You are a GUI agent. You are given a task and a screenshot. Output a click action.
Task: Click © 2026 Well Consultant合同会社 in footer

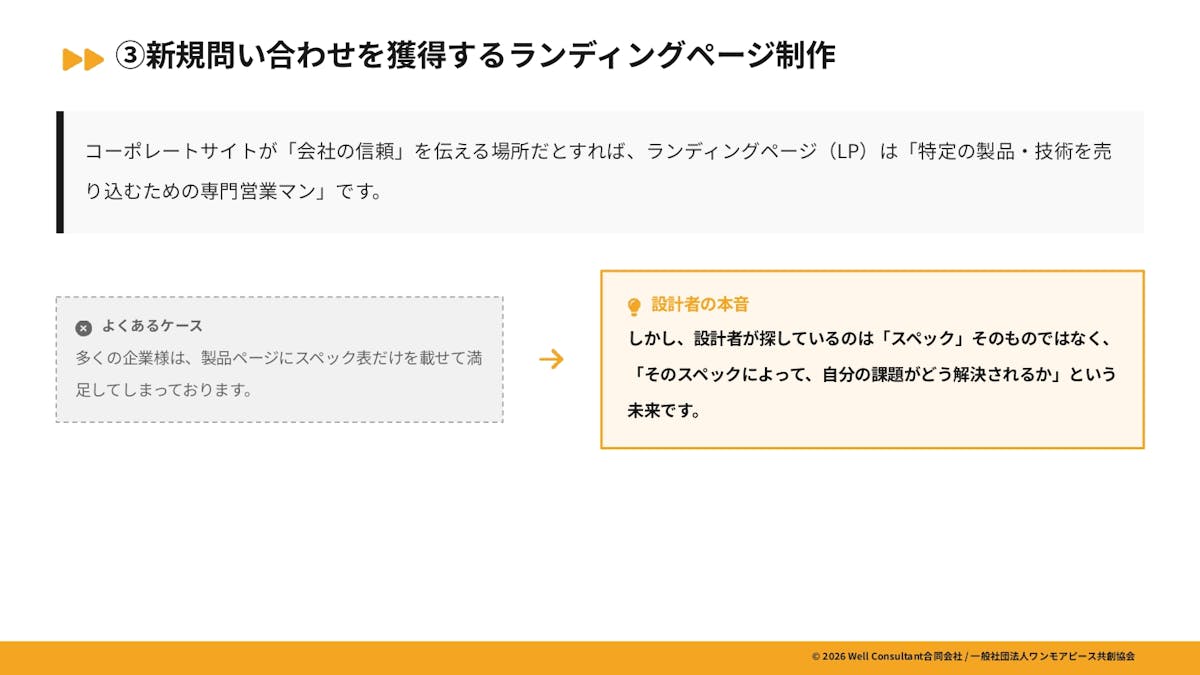point(886,656)
